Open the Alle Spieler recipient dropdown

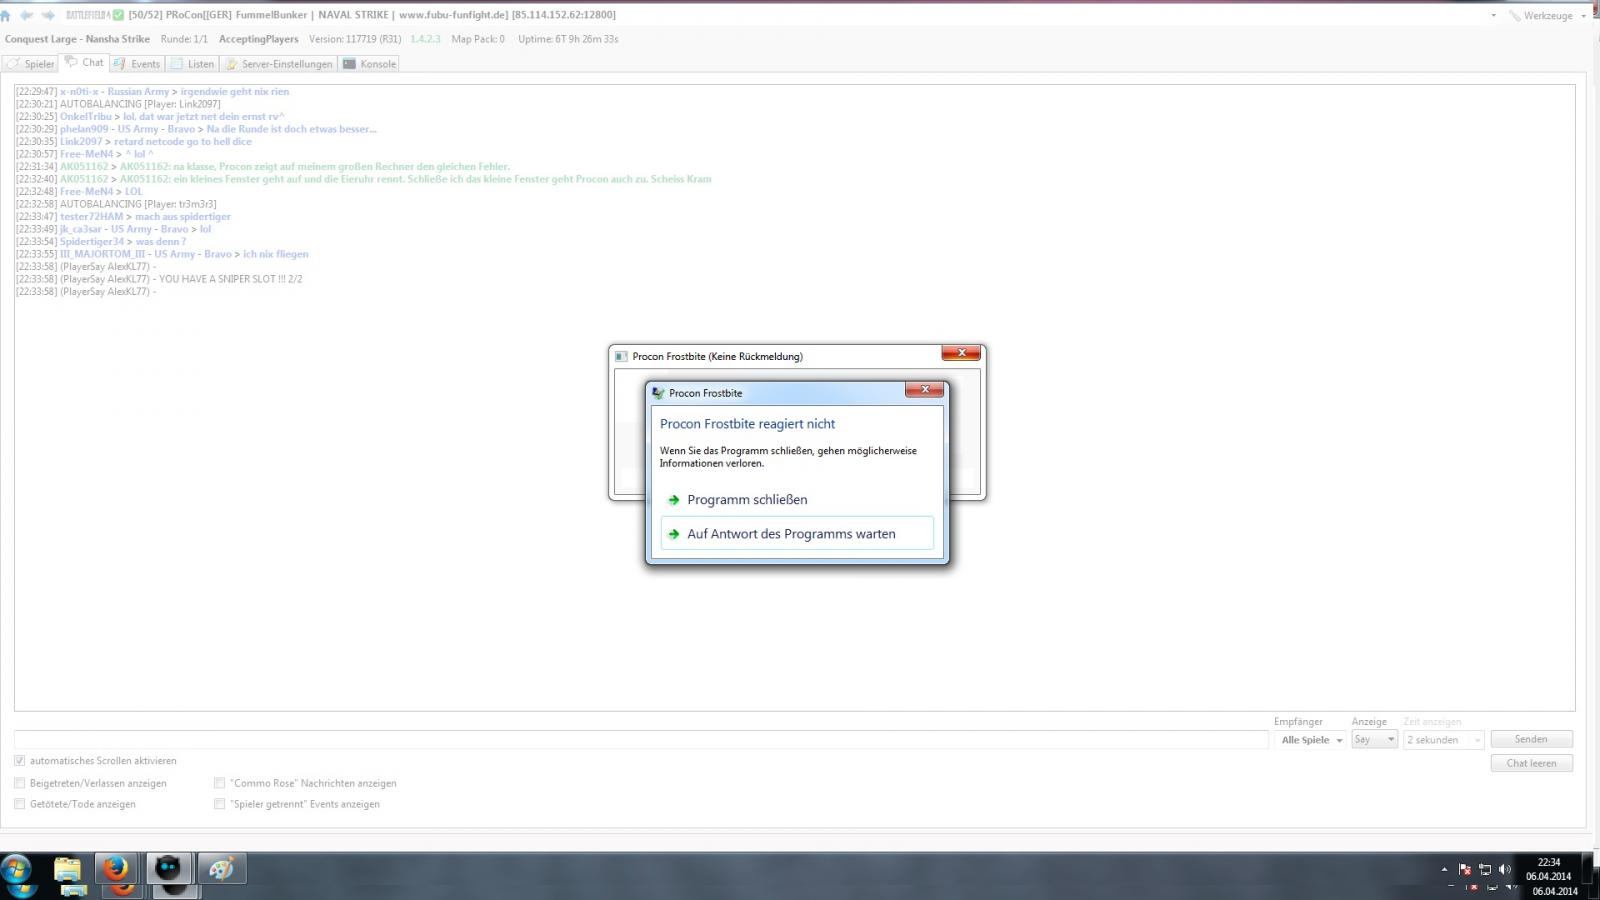(x=1312, y=740)
